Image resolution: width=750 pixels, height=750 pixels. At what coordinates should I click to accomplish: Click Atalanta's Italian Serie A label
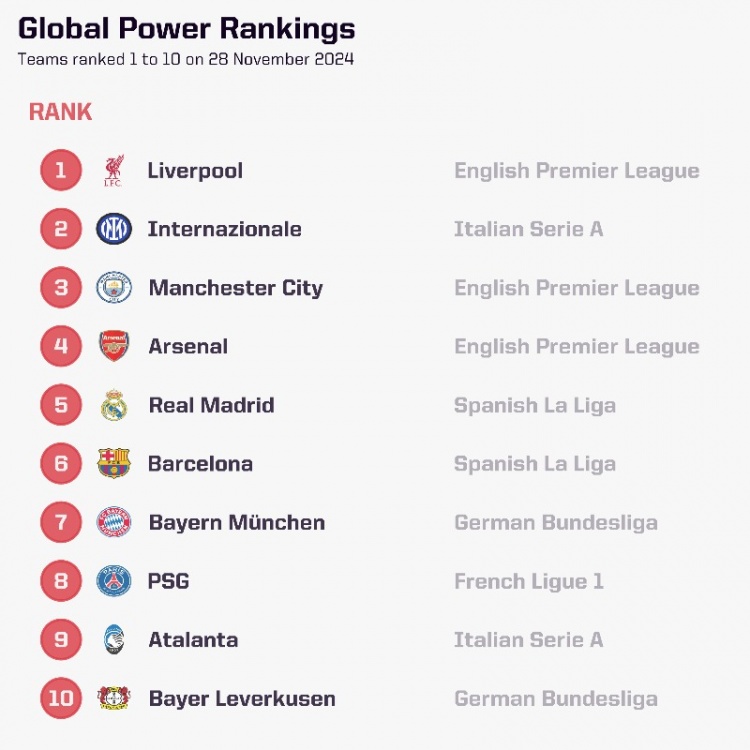click(529, 640)
